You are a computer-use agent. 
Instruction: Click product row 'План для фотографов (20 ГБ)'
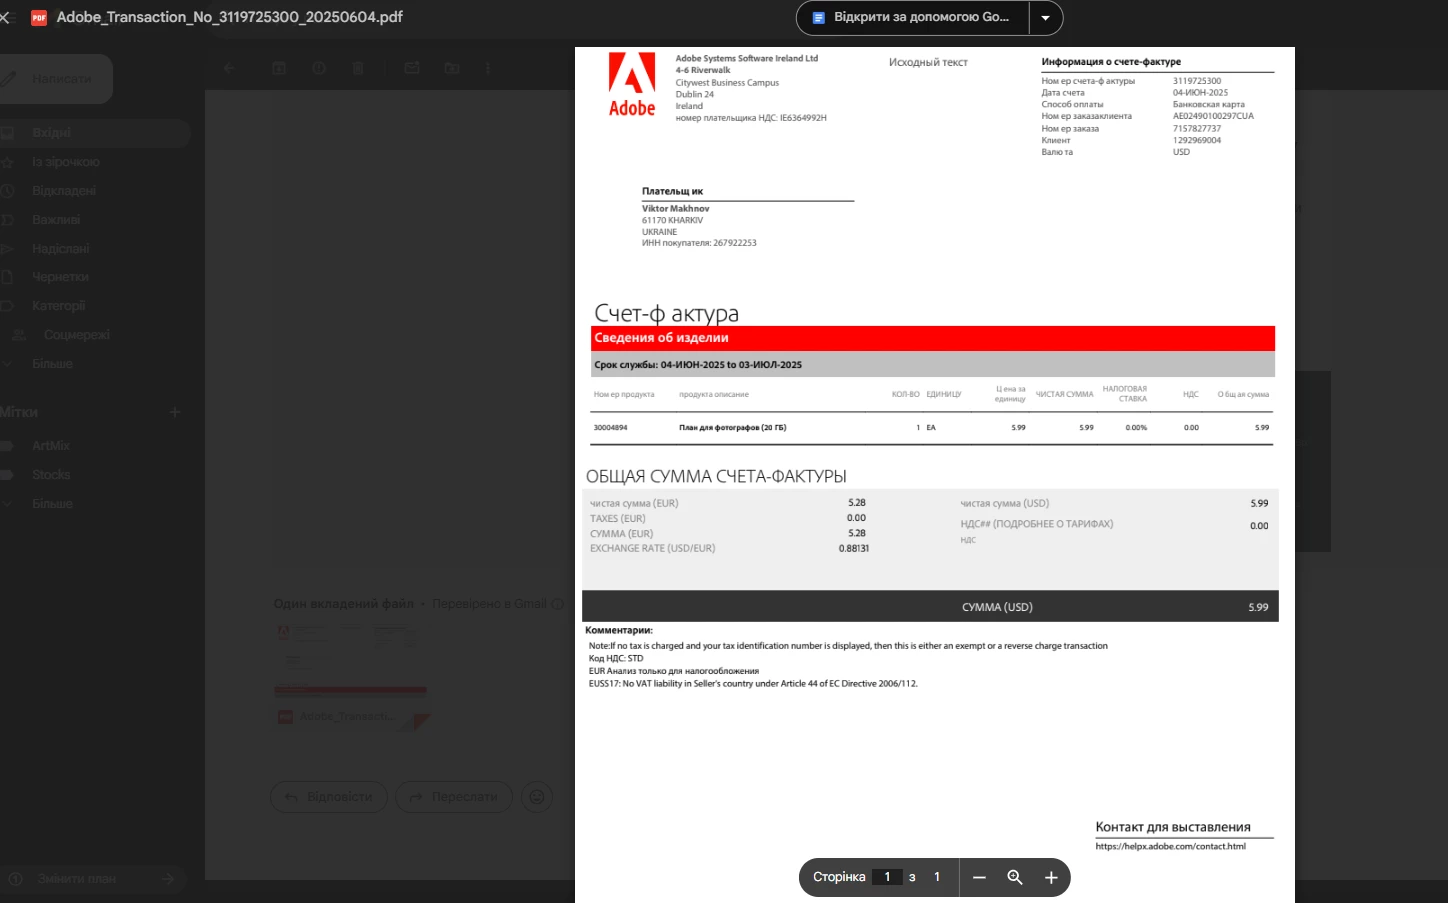pyautogui.click(x=932, y=427)
